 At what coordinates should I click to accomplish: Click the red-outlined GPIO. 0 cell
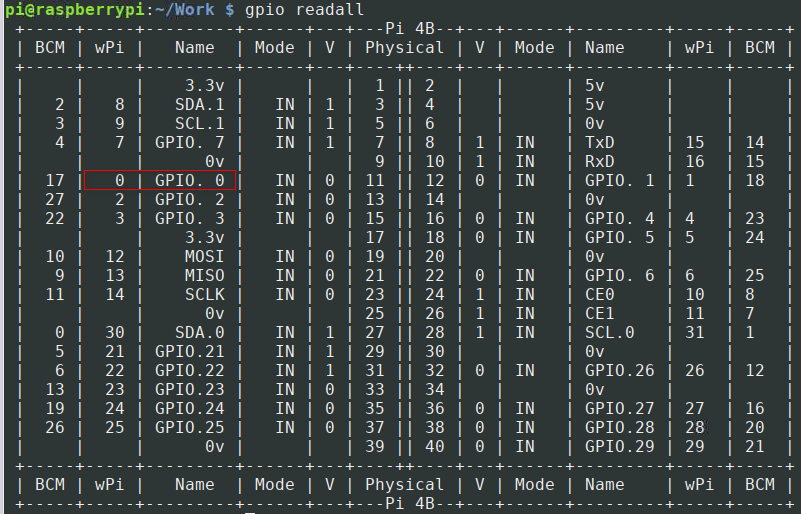click(x=160, y=179)
